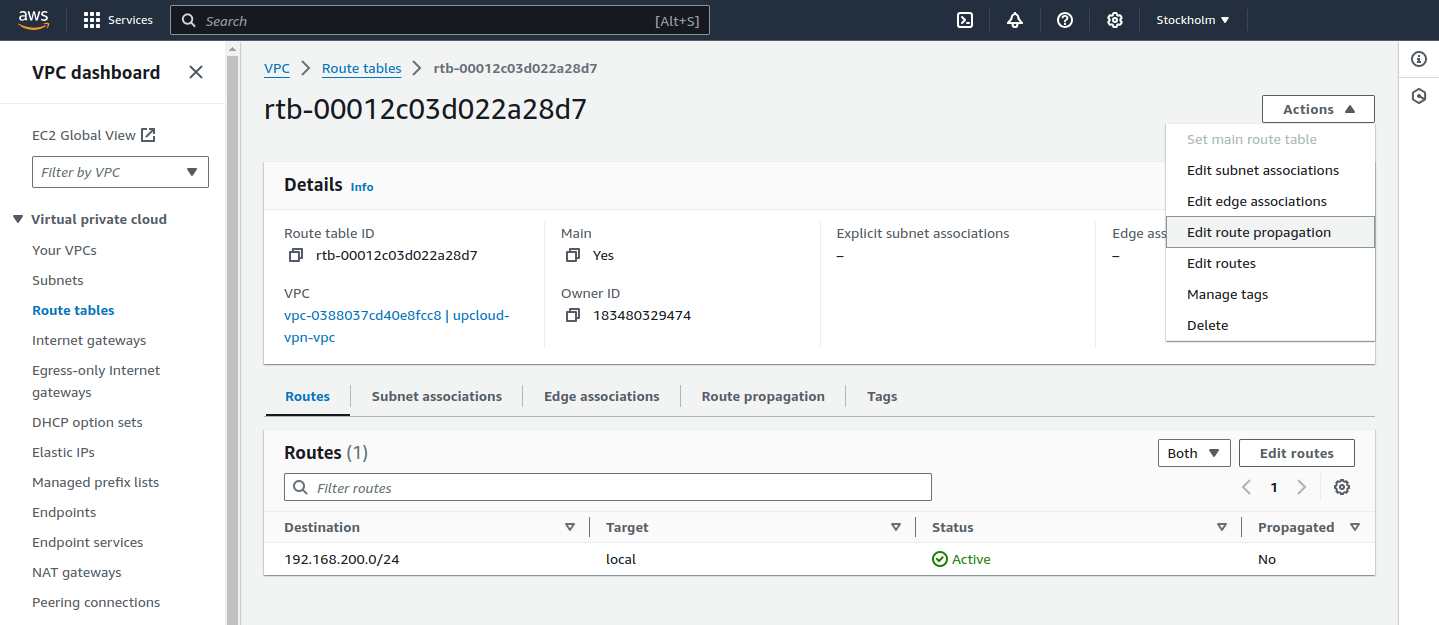Go to previous routes page
Viewport: 1439px width, 625px height.
click(x=1246, y=487)
